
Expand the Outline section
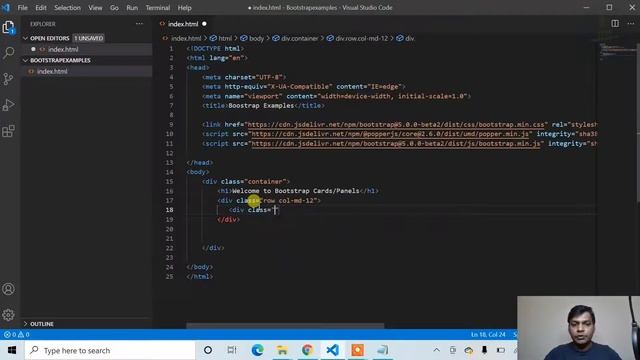42,324
